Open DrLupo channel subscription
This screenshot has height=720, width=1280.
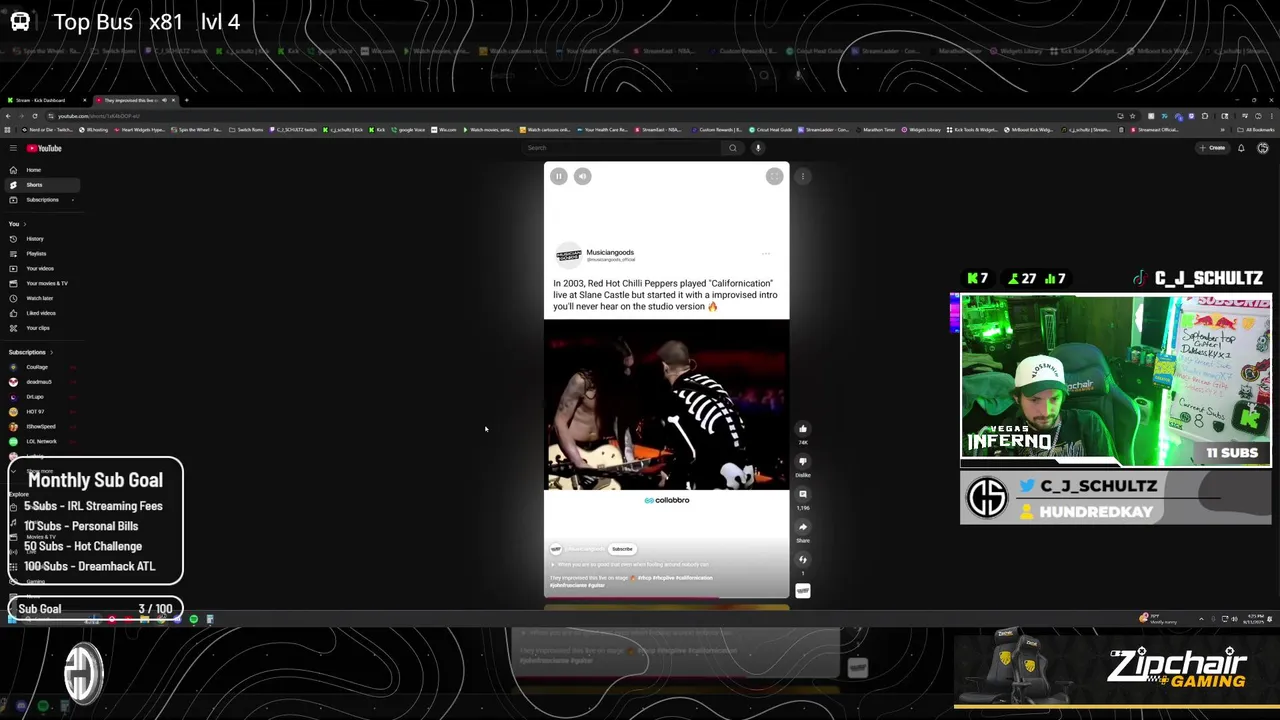[x=42, y=397]
